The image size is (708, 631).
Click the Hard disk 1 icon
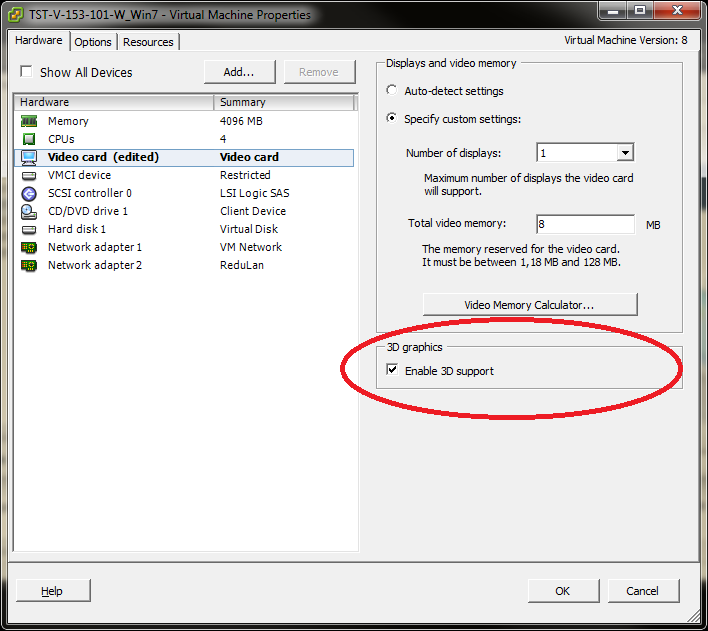29,229
